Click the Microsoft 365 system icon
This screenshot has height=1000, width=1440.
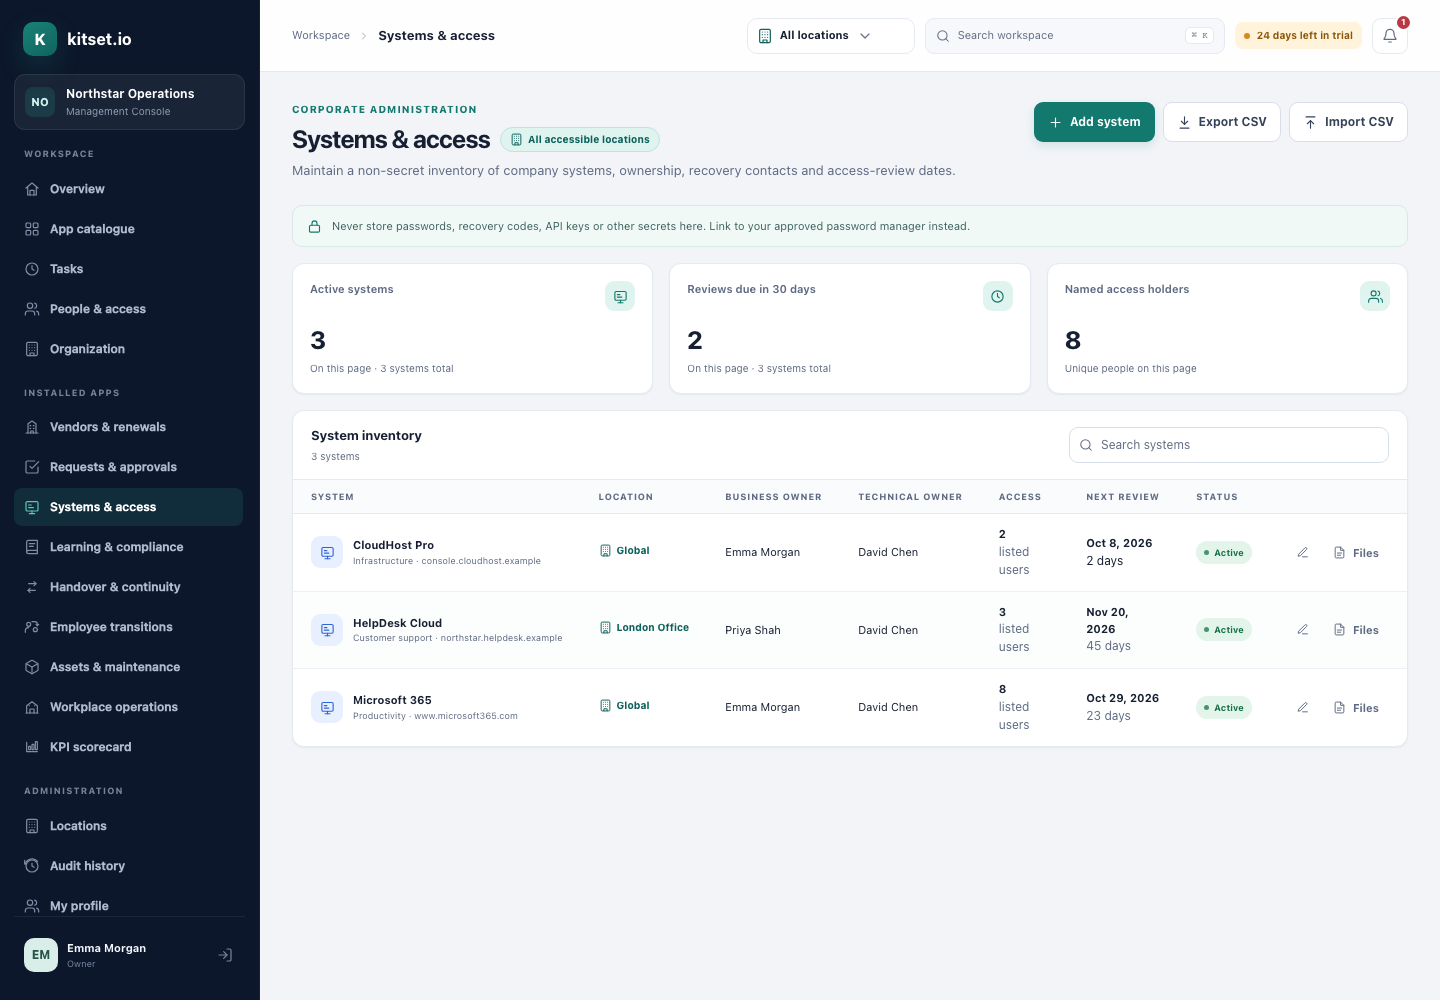click(x=327, y=707)
